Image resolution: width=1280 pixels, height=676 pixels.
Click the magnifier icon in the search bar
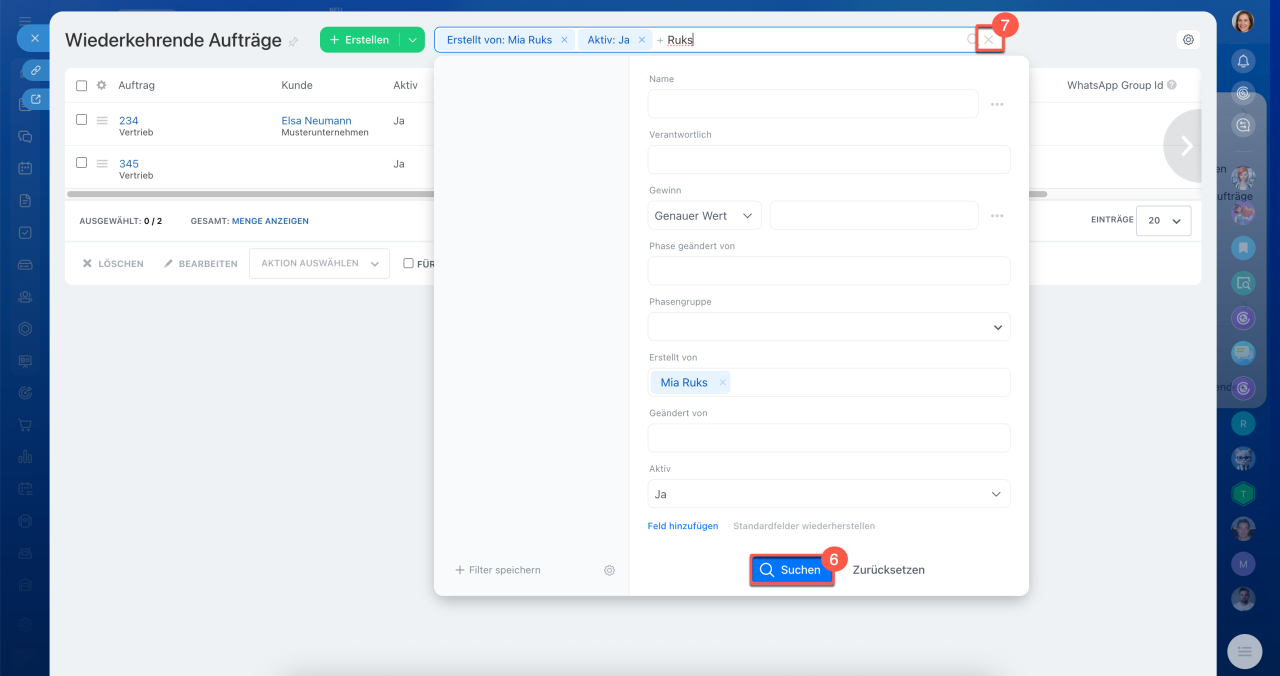(972, 40)
